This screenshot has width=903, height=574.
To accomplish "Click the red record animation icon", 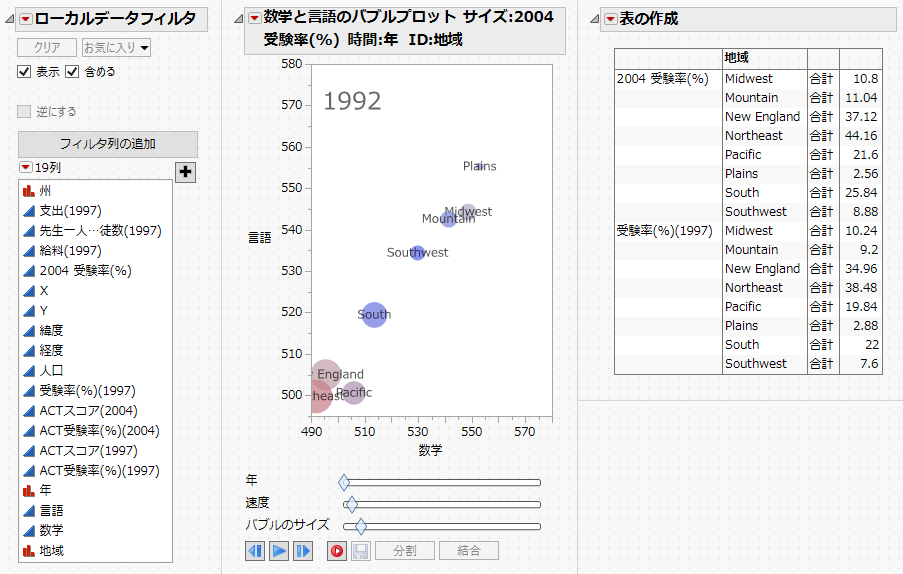I will tap(337, 551).
